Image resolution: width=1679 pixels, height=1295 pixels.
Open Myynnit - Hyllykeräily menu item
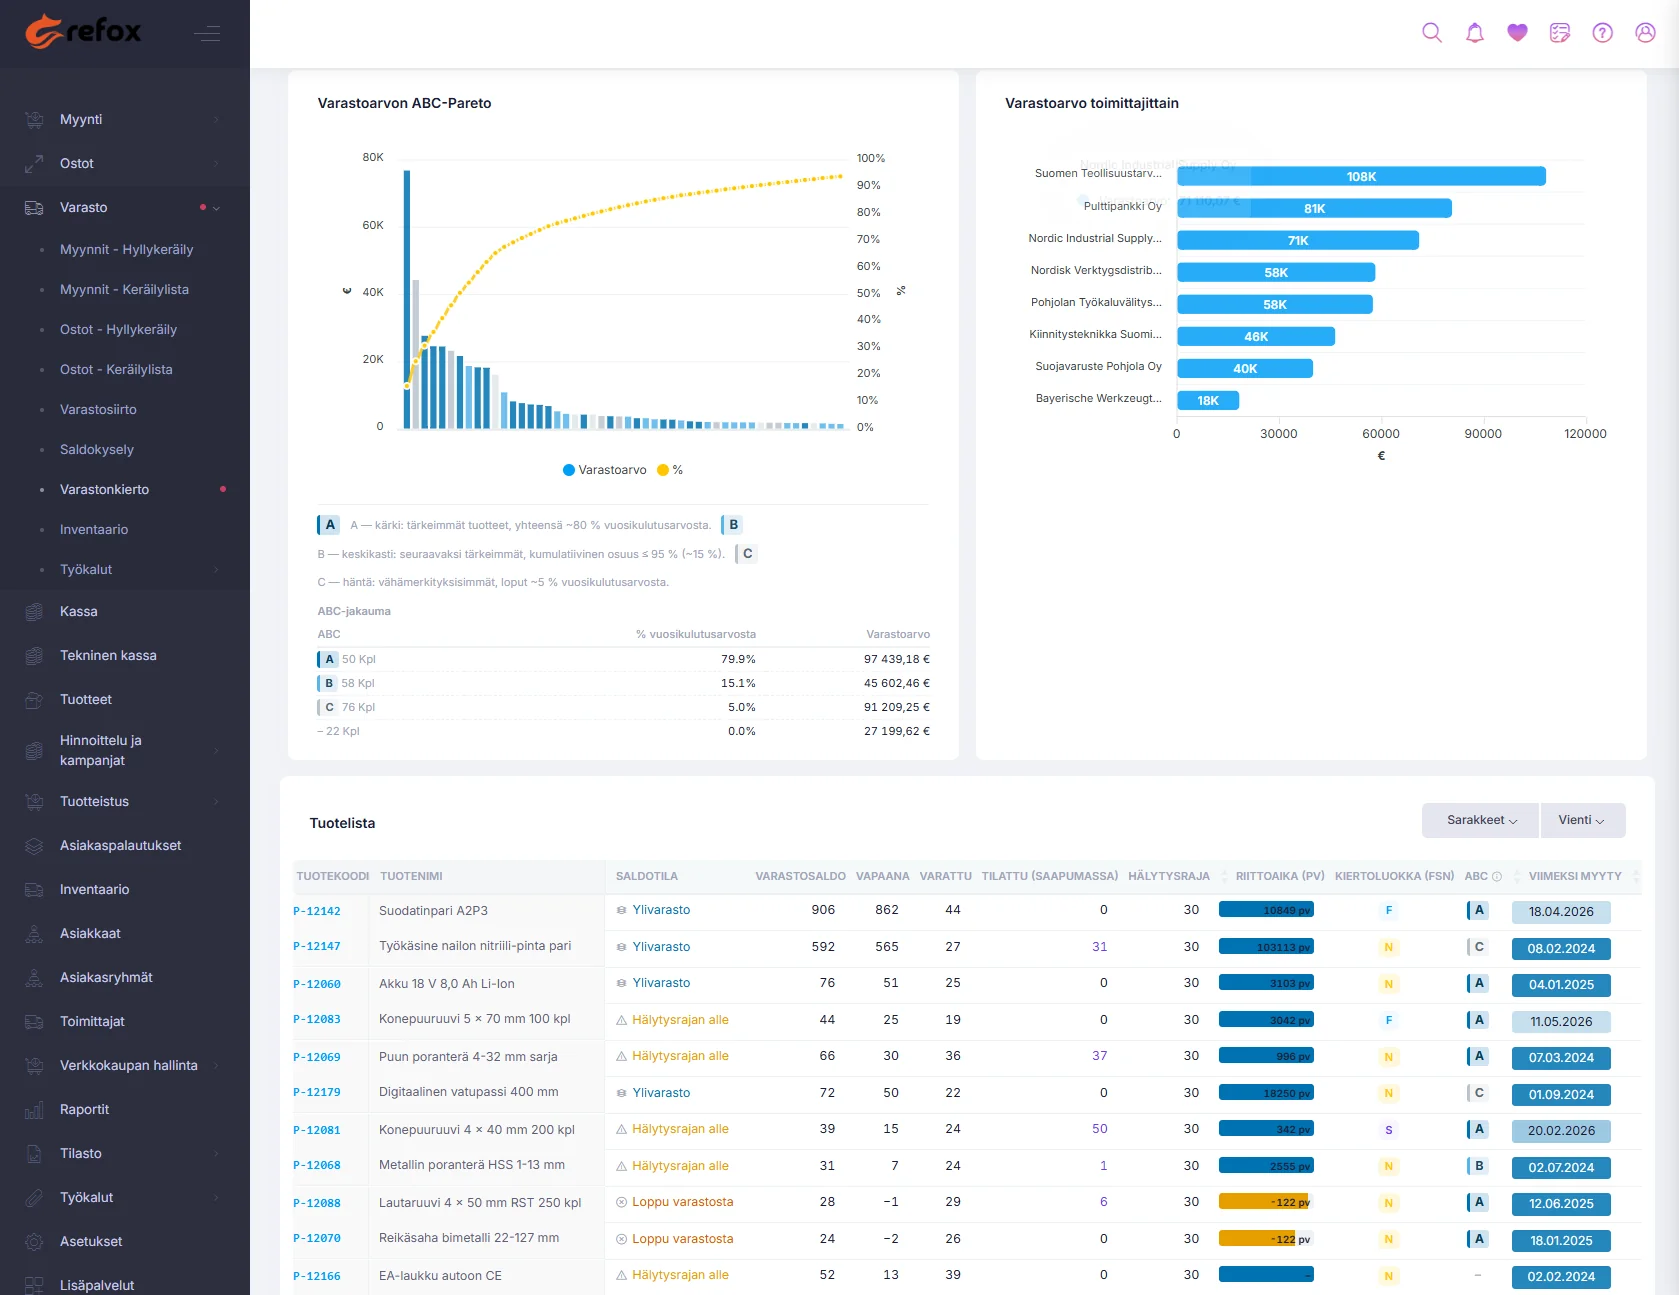pos(126,250)
